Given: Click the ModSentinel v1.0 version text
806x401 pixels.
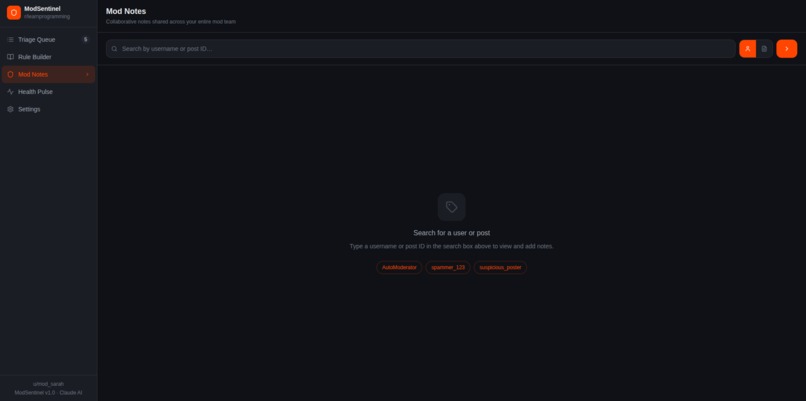Looking at the screenshot, I should pyautogui.click(x=48, y=393).
